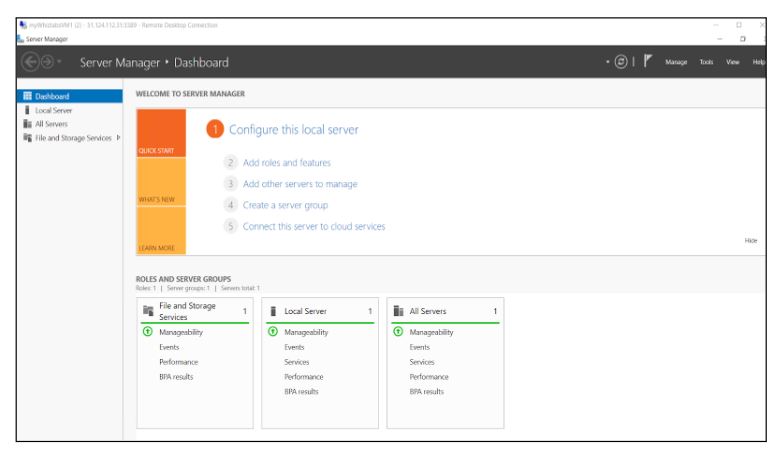Click Create a server group

click(x=285, y=205)
